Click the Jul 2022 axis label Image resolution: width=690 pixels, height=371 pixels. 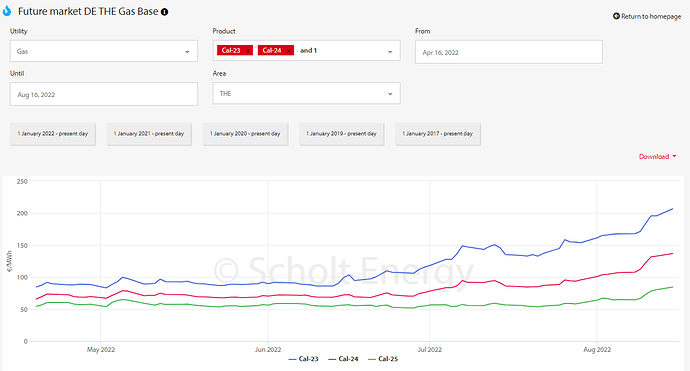click(x=430, y=349)
